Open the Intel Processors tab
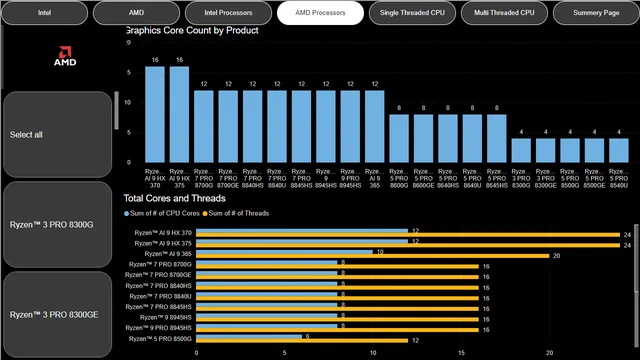 pos(228,13)
